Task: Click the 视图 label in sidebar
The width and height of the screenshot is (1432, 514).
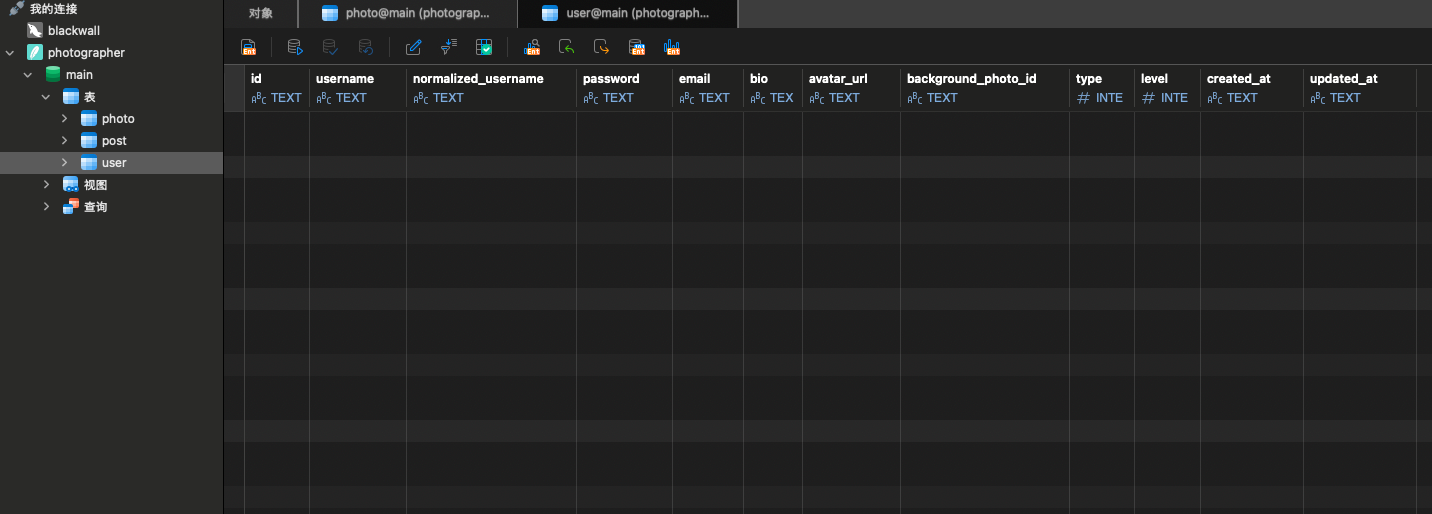Action: (95, 185)
